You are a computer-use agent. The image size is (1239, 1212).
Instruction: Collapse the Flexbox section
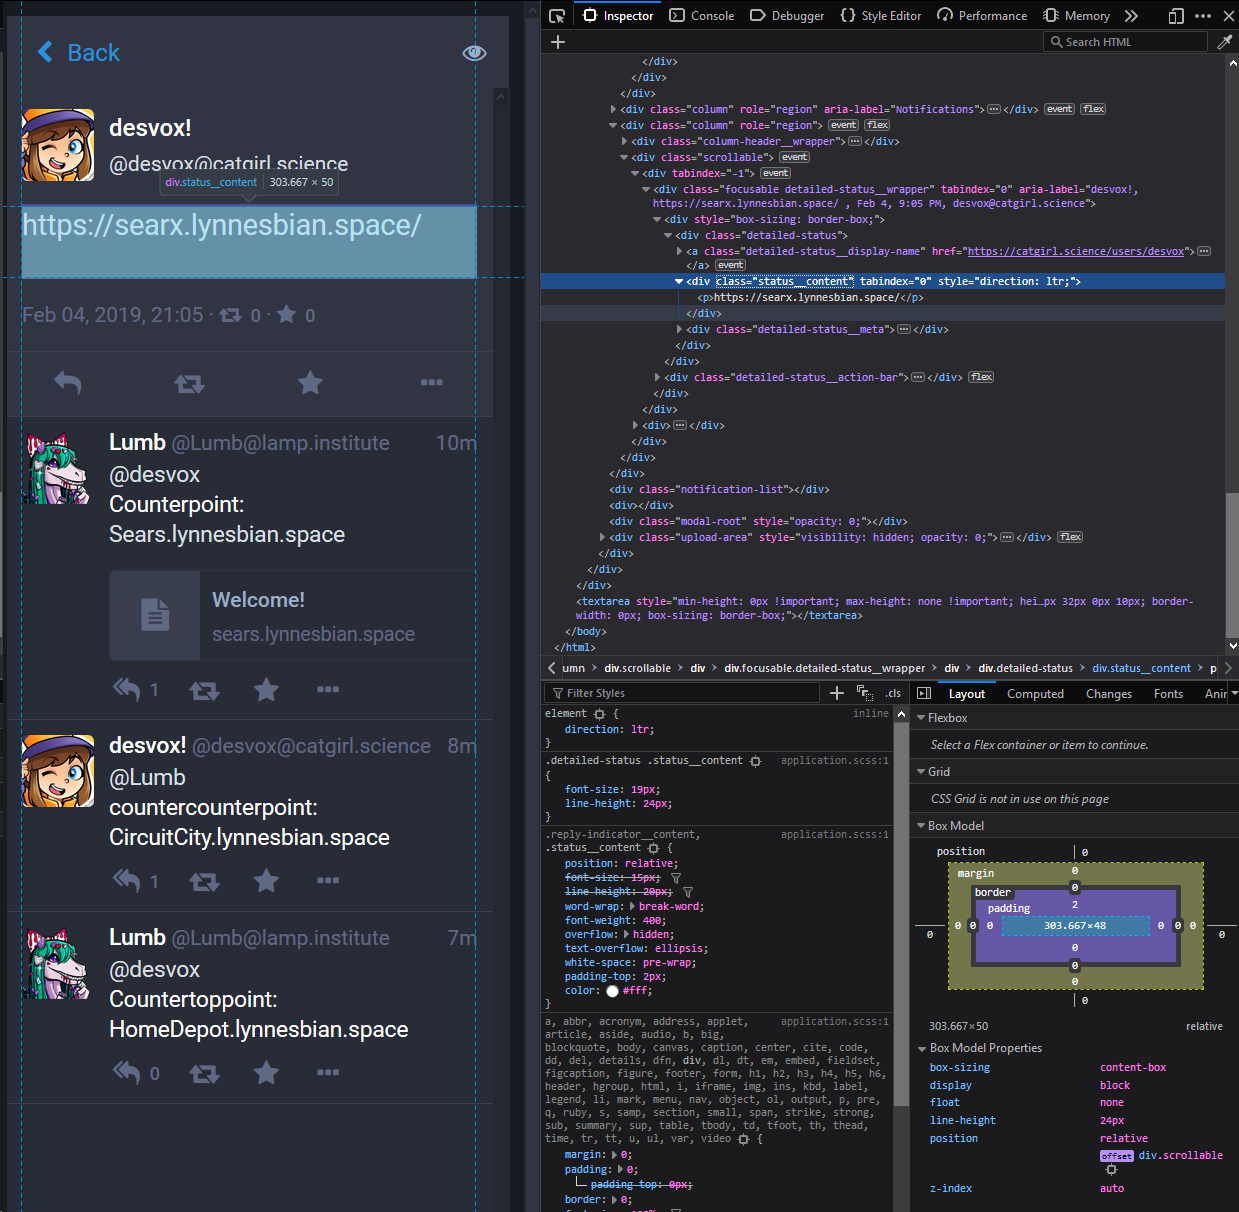point(921,718)
